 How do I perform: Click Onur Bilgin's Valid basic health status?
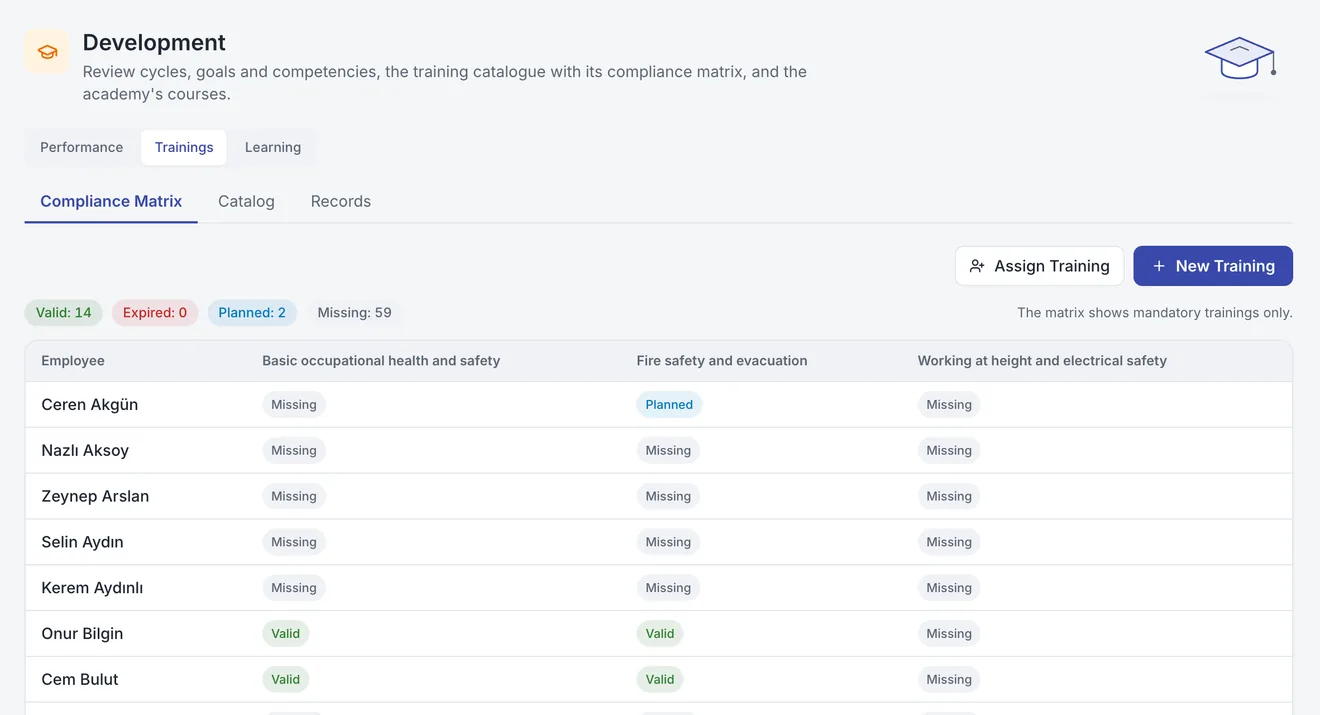pyautogui.click(x=286, y=633)
